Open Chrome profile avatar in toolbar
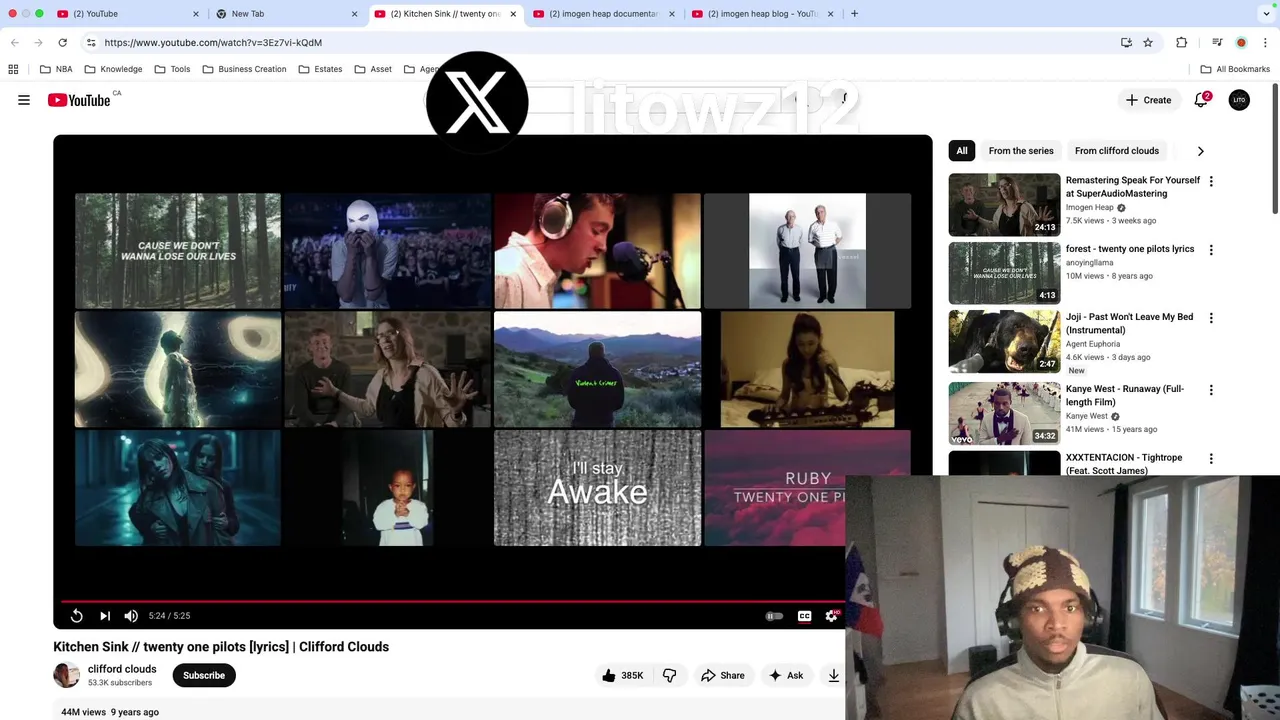Image resolution: width=1280 pixels, height=720 pixels. (x=1241, y=43)
